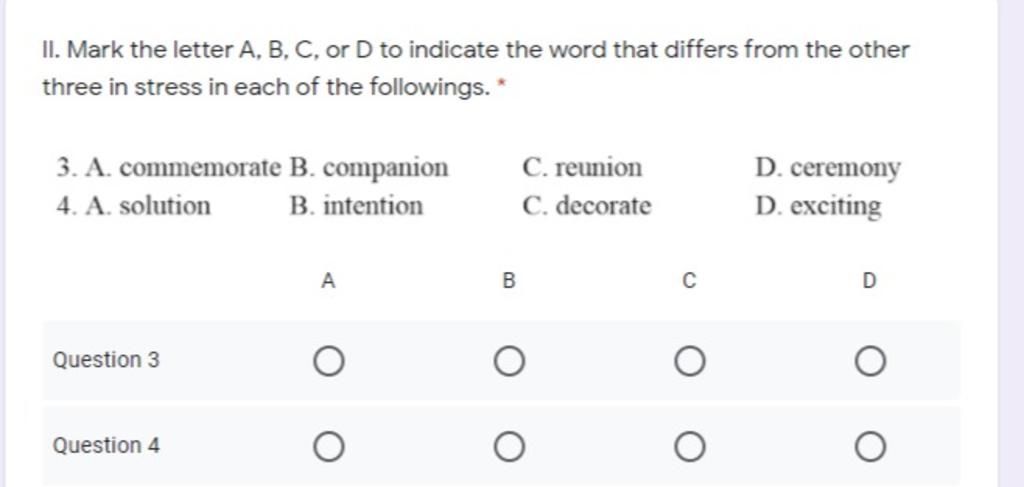Click the column header B
This screenshot has width=1024, height=487.
point(509,281)
